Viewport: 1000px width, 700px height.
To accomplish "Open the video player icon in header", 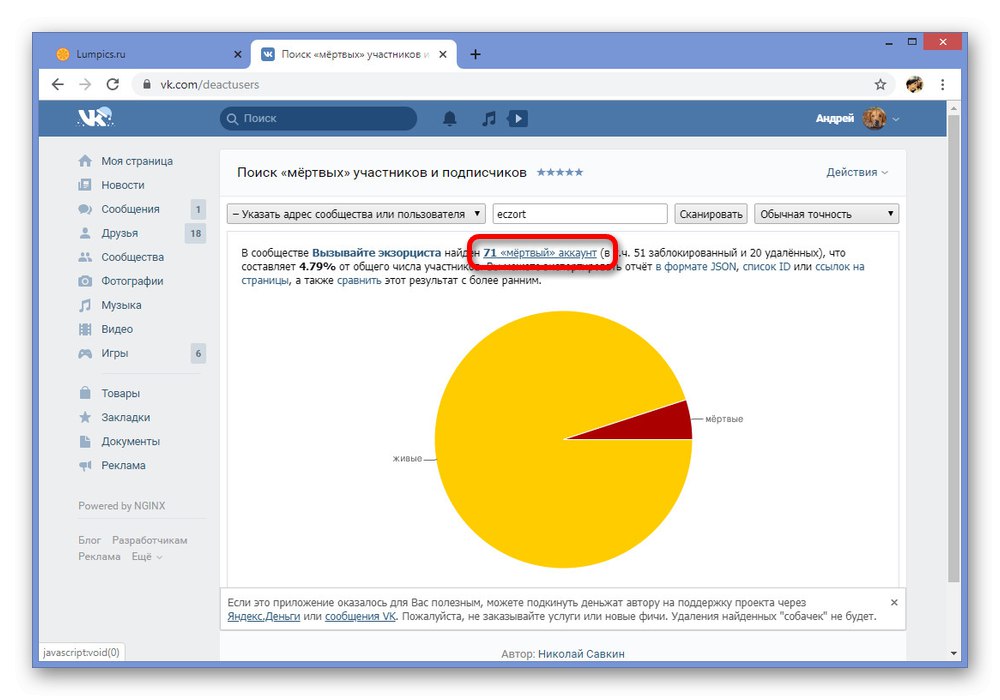I will (x=517, y=119).
